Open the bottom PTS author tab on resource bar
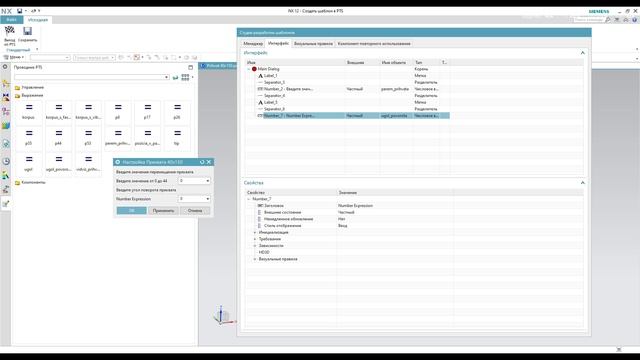Viewport: 640px width, 360px height. (x=6, y=204)
